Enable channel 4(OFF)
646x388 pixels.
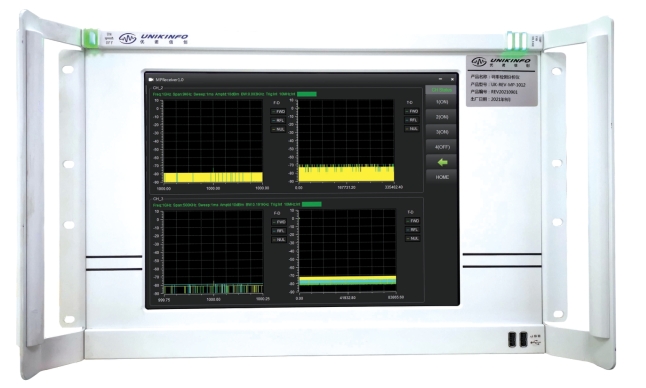point(442,147)
